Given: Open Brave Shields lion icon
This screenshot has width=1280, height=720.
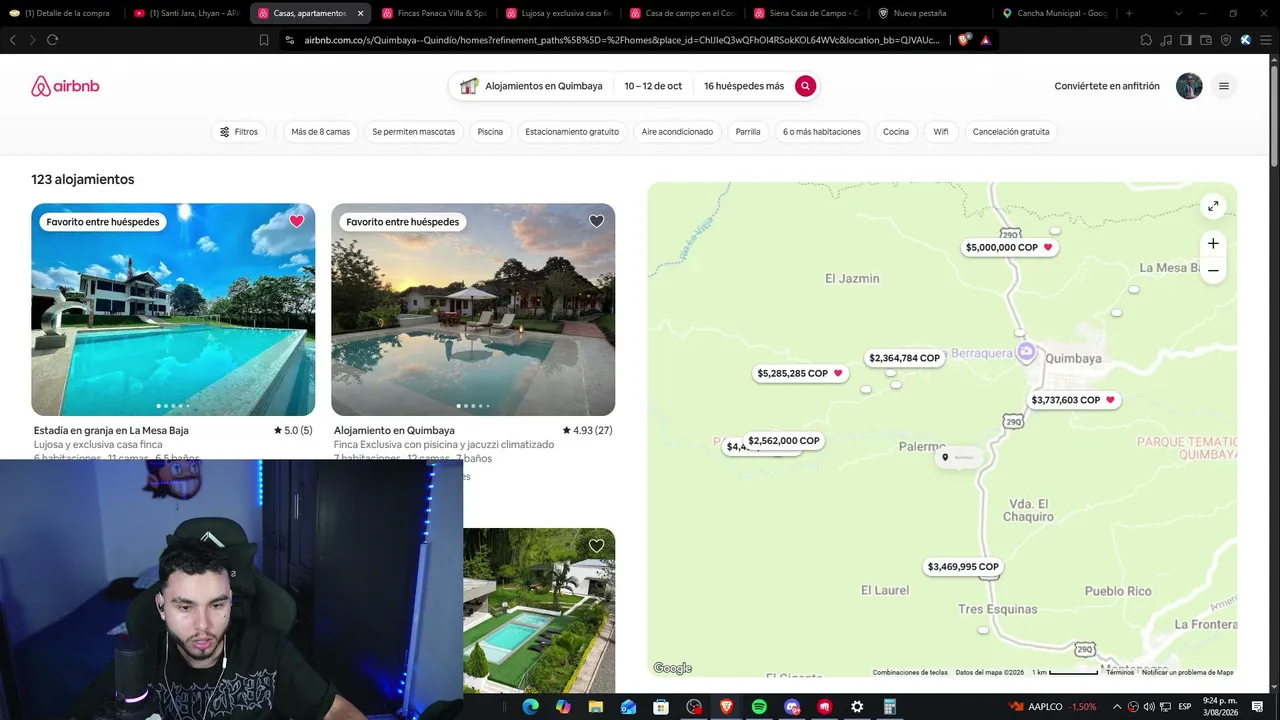Looking at the screenshot, I should [964, 40].
